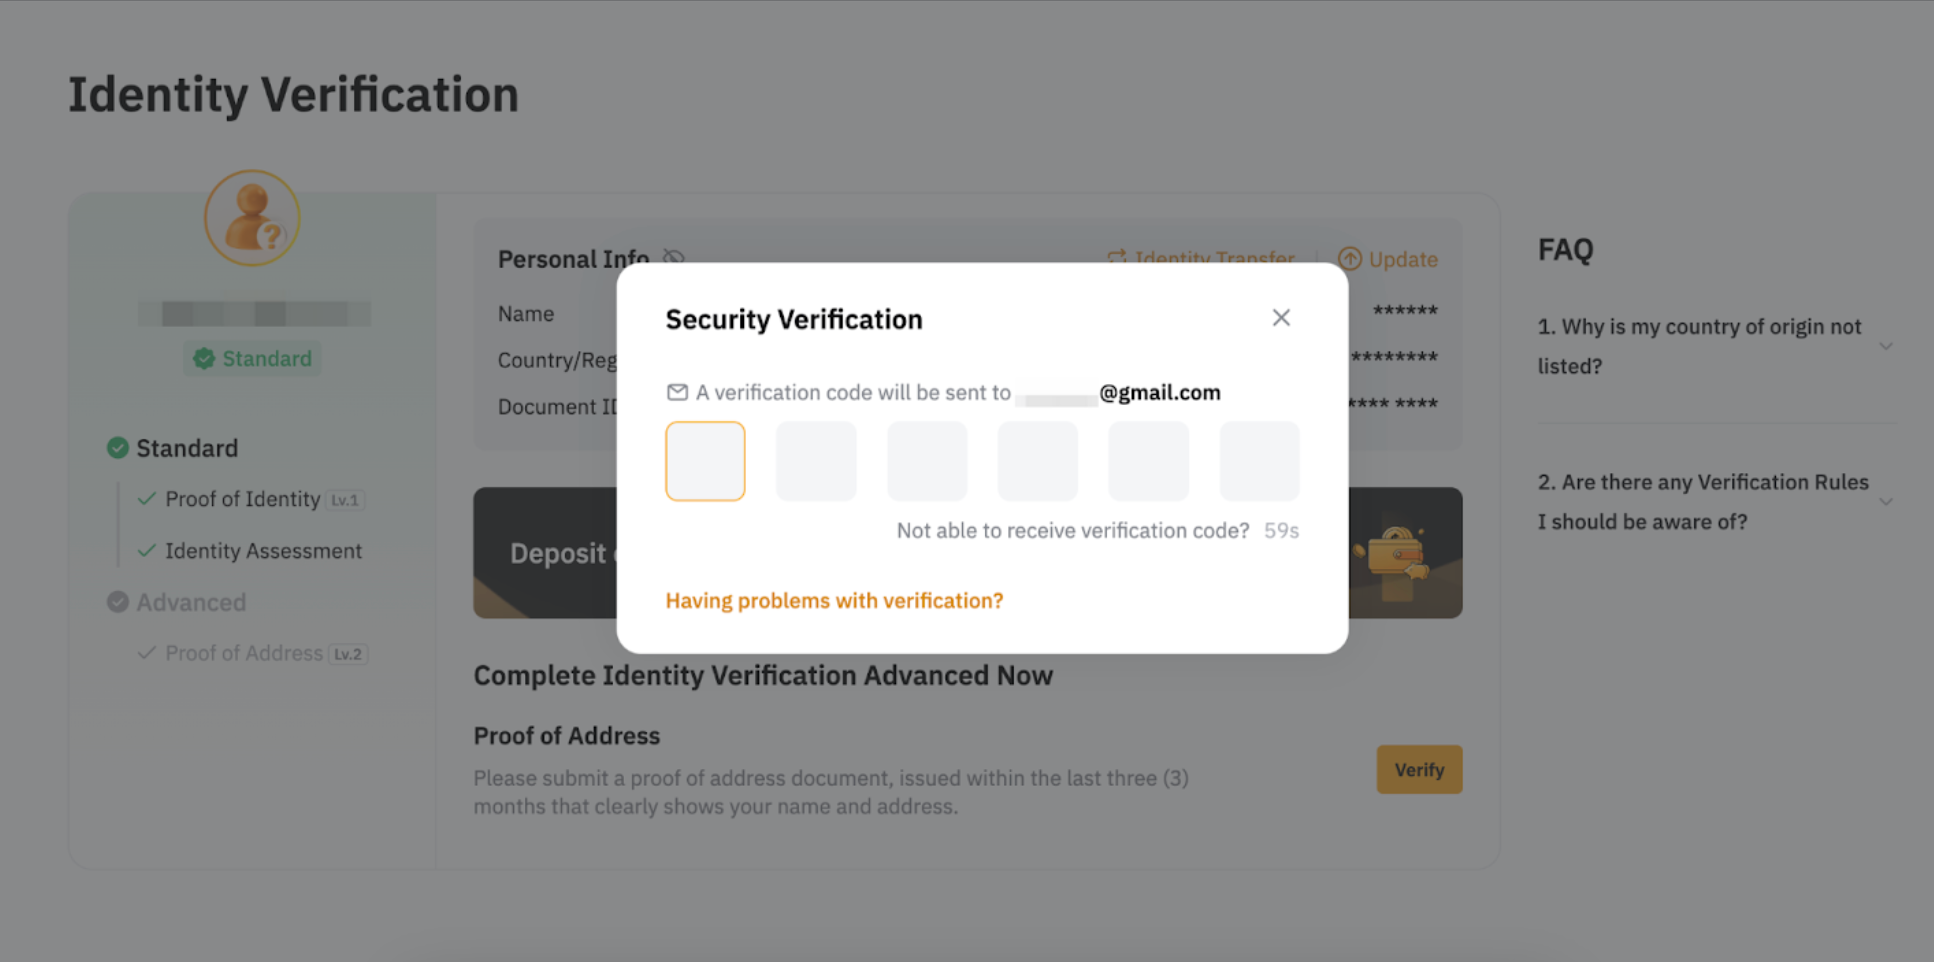
Task: Click the second verification code box
Action: click(x=816, y=461)
